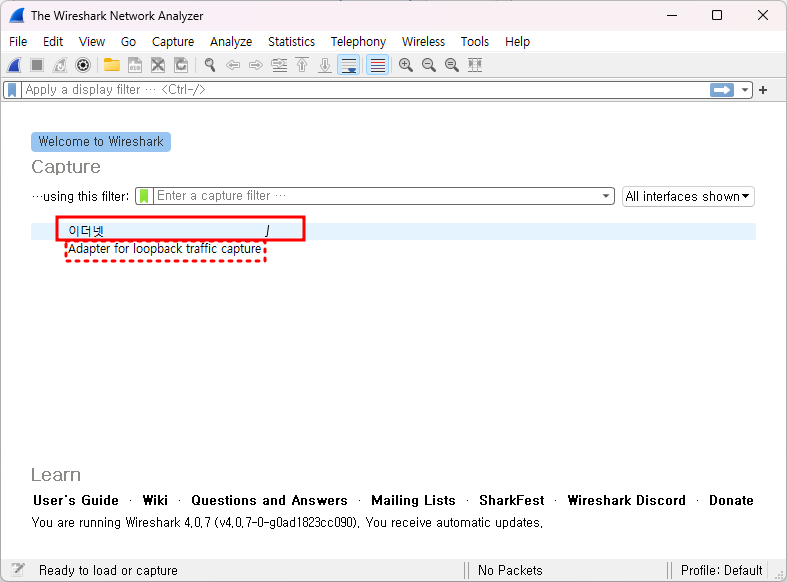Open Questions and Answers link

pyautogui.click(x=269, y=501)
